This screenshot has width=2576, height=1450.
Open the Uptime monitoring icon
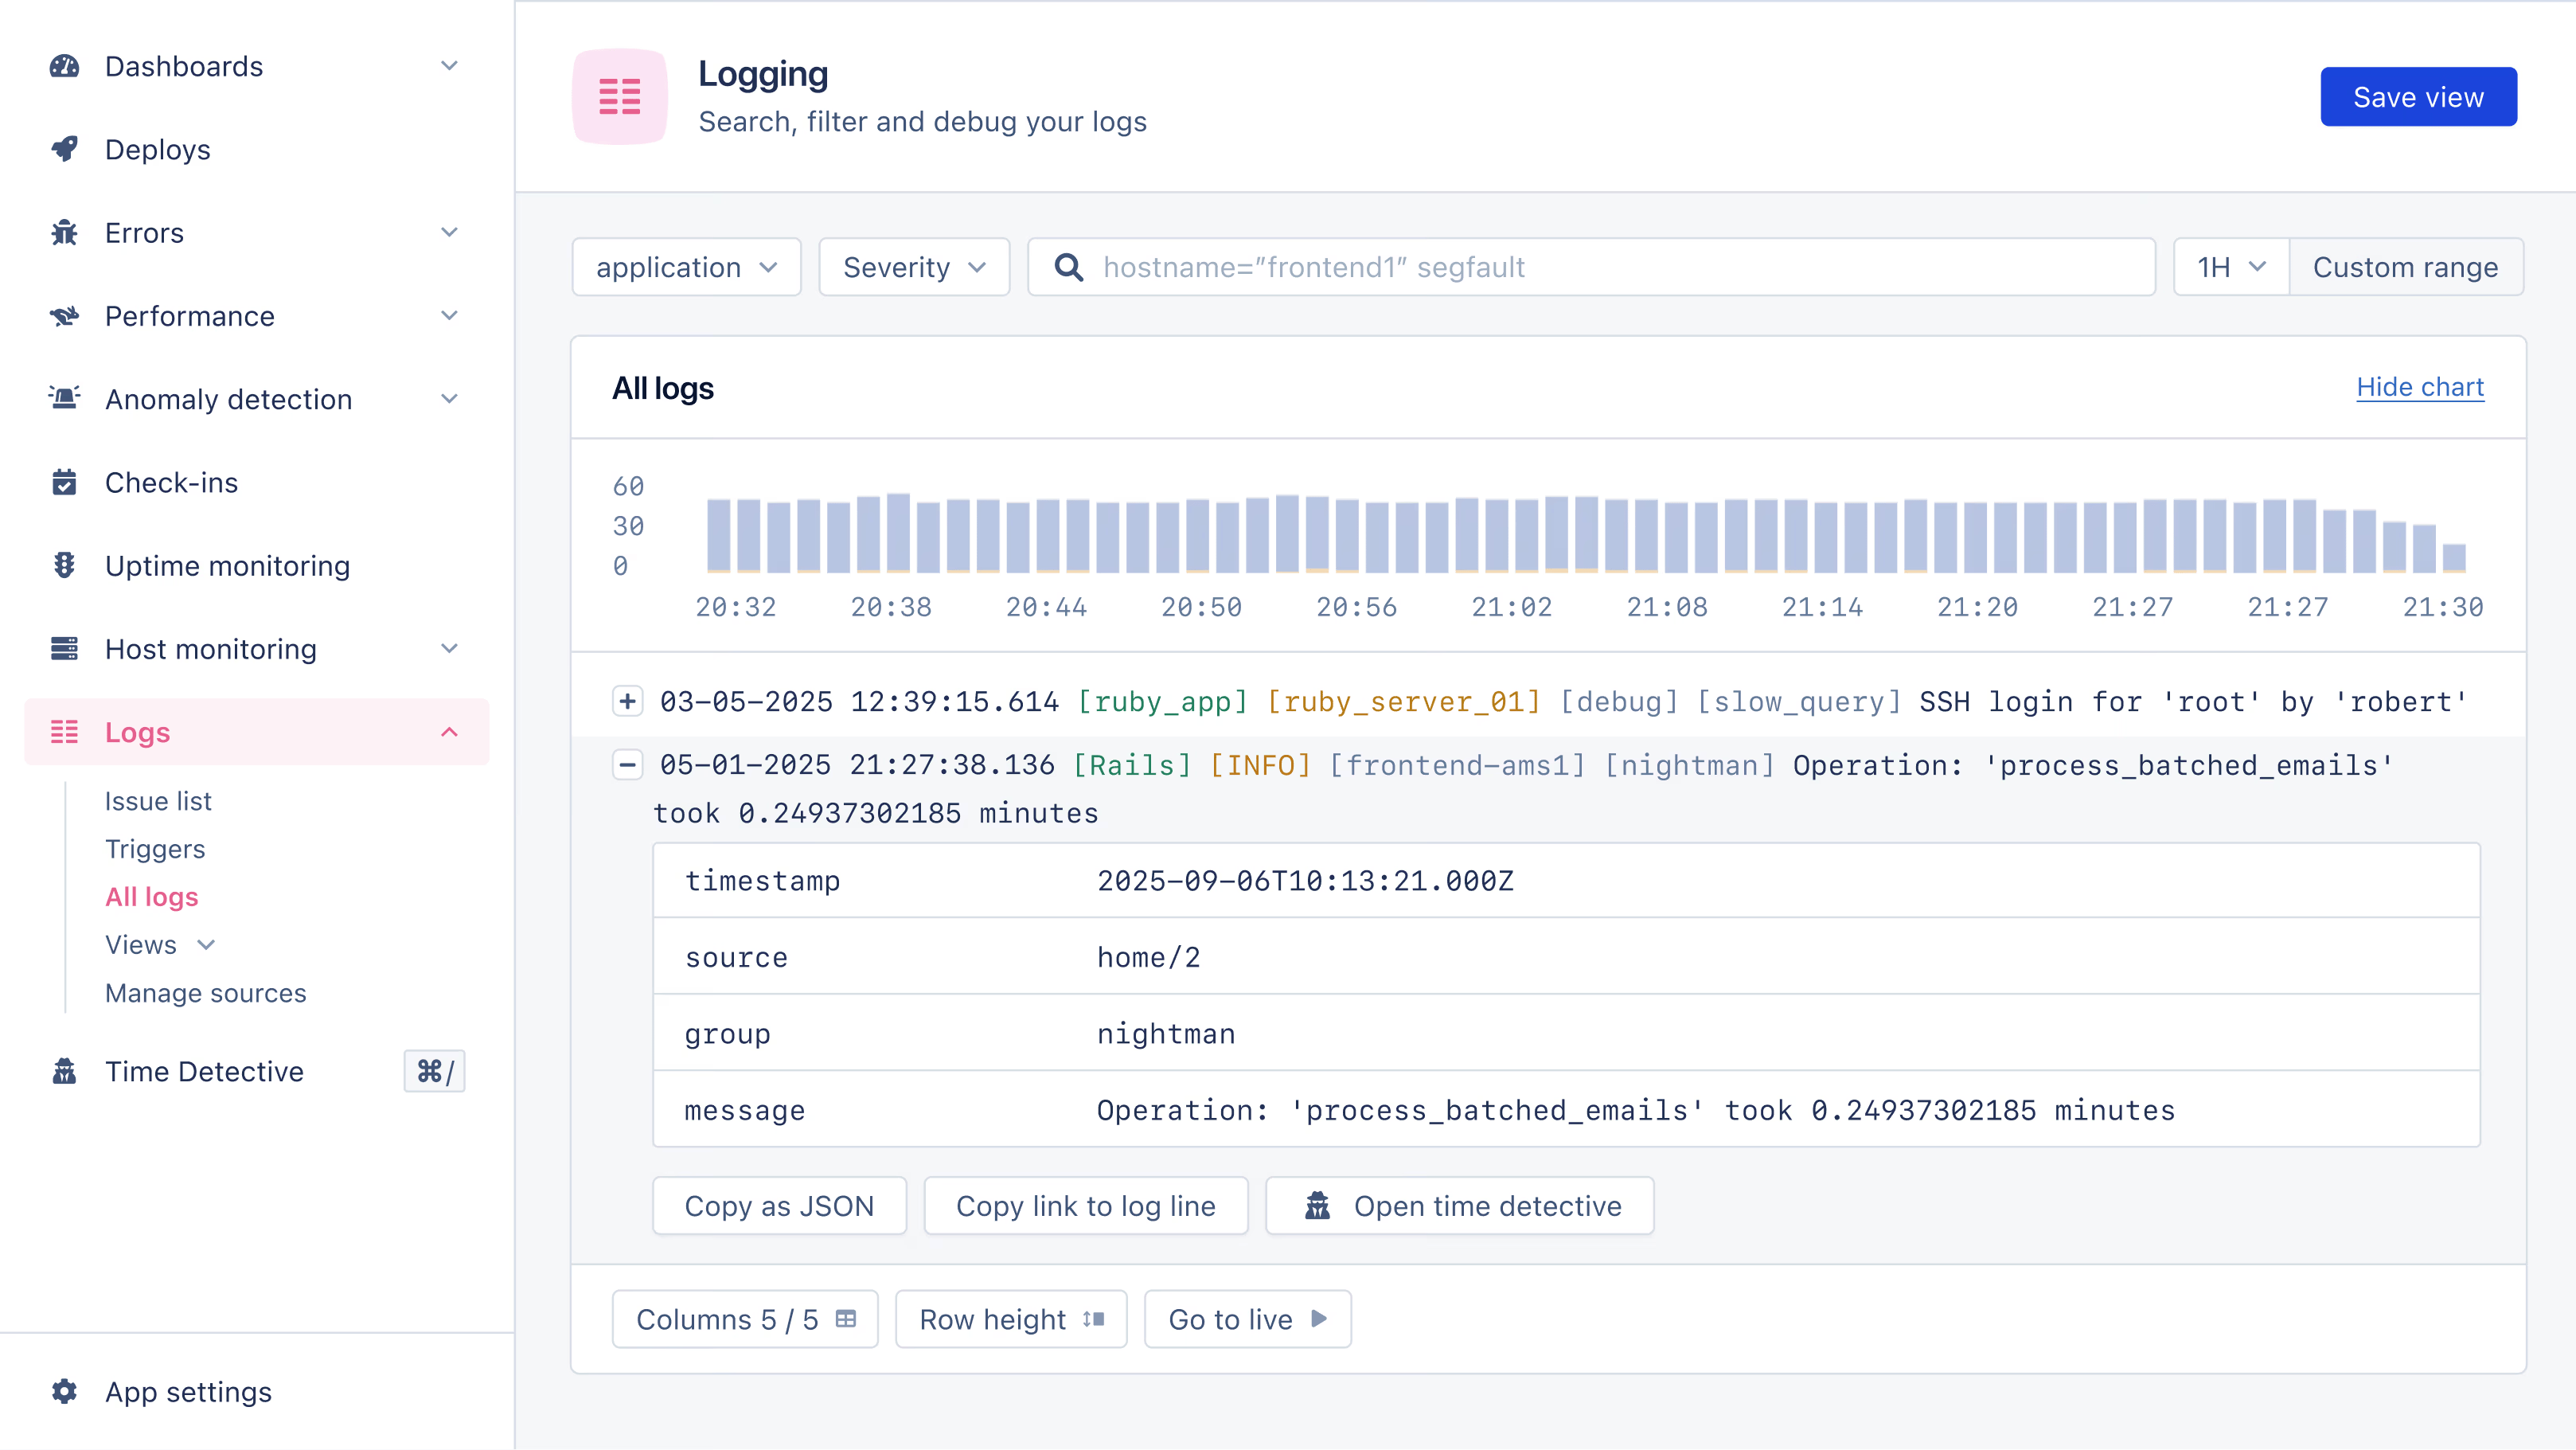click(64, 566)
